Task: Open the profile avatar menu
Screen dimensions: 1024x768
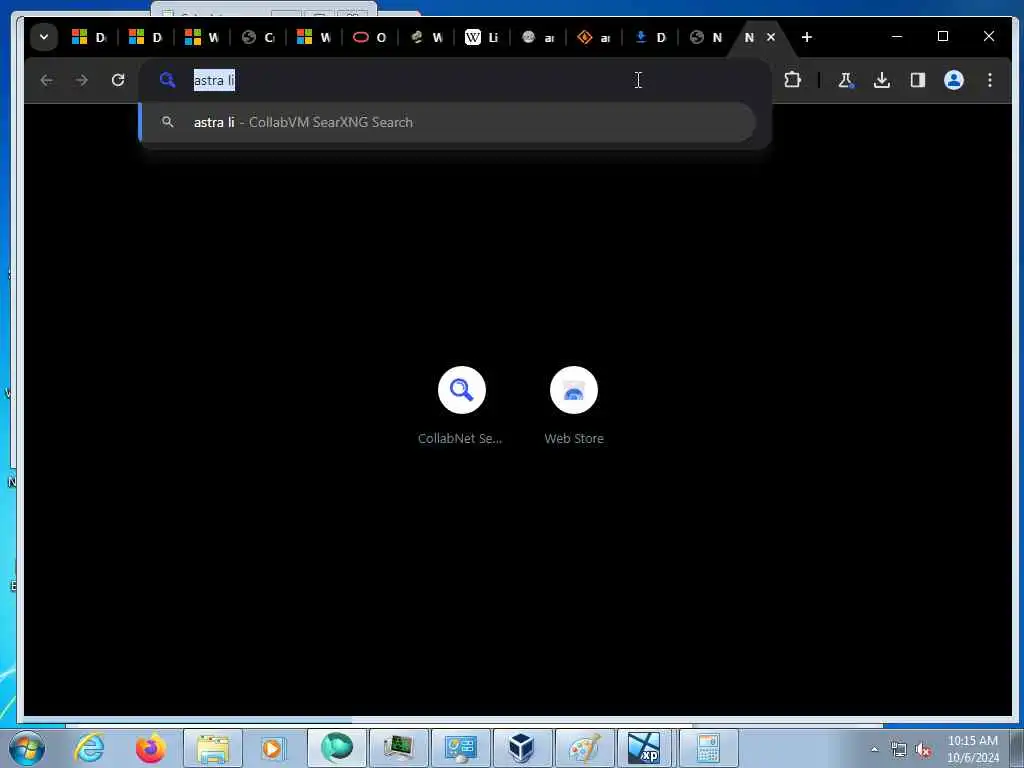Action: click(x=953, y=80)
